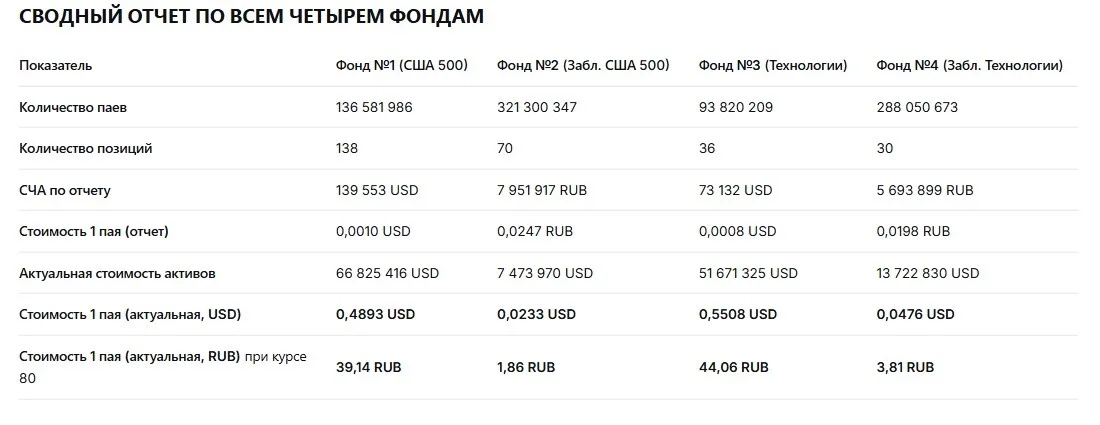Click the report heading СВОДНЫЙ ОТЧЕТ ПО ВСЕМ ЧЕТЫРЕМ ФОНДАМ

pyautogui.click(x=251, y=17)
